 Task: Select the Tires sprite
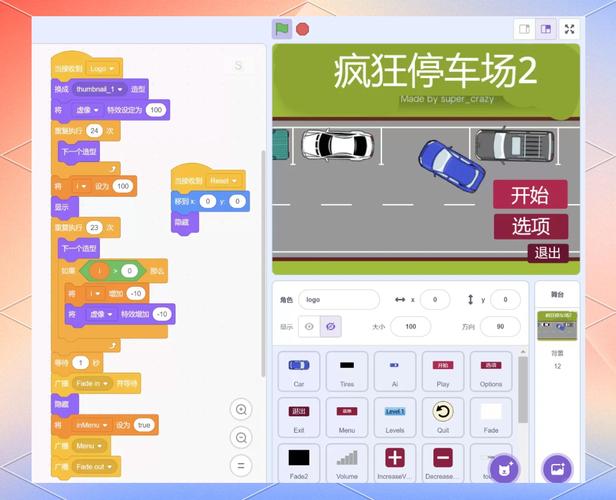tap(347, 372)
